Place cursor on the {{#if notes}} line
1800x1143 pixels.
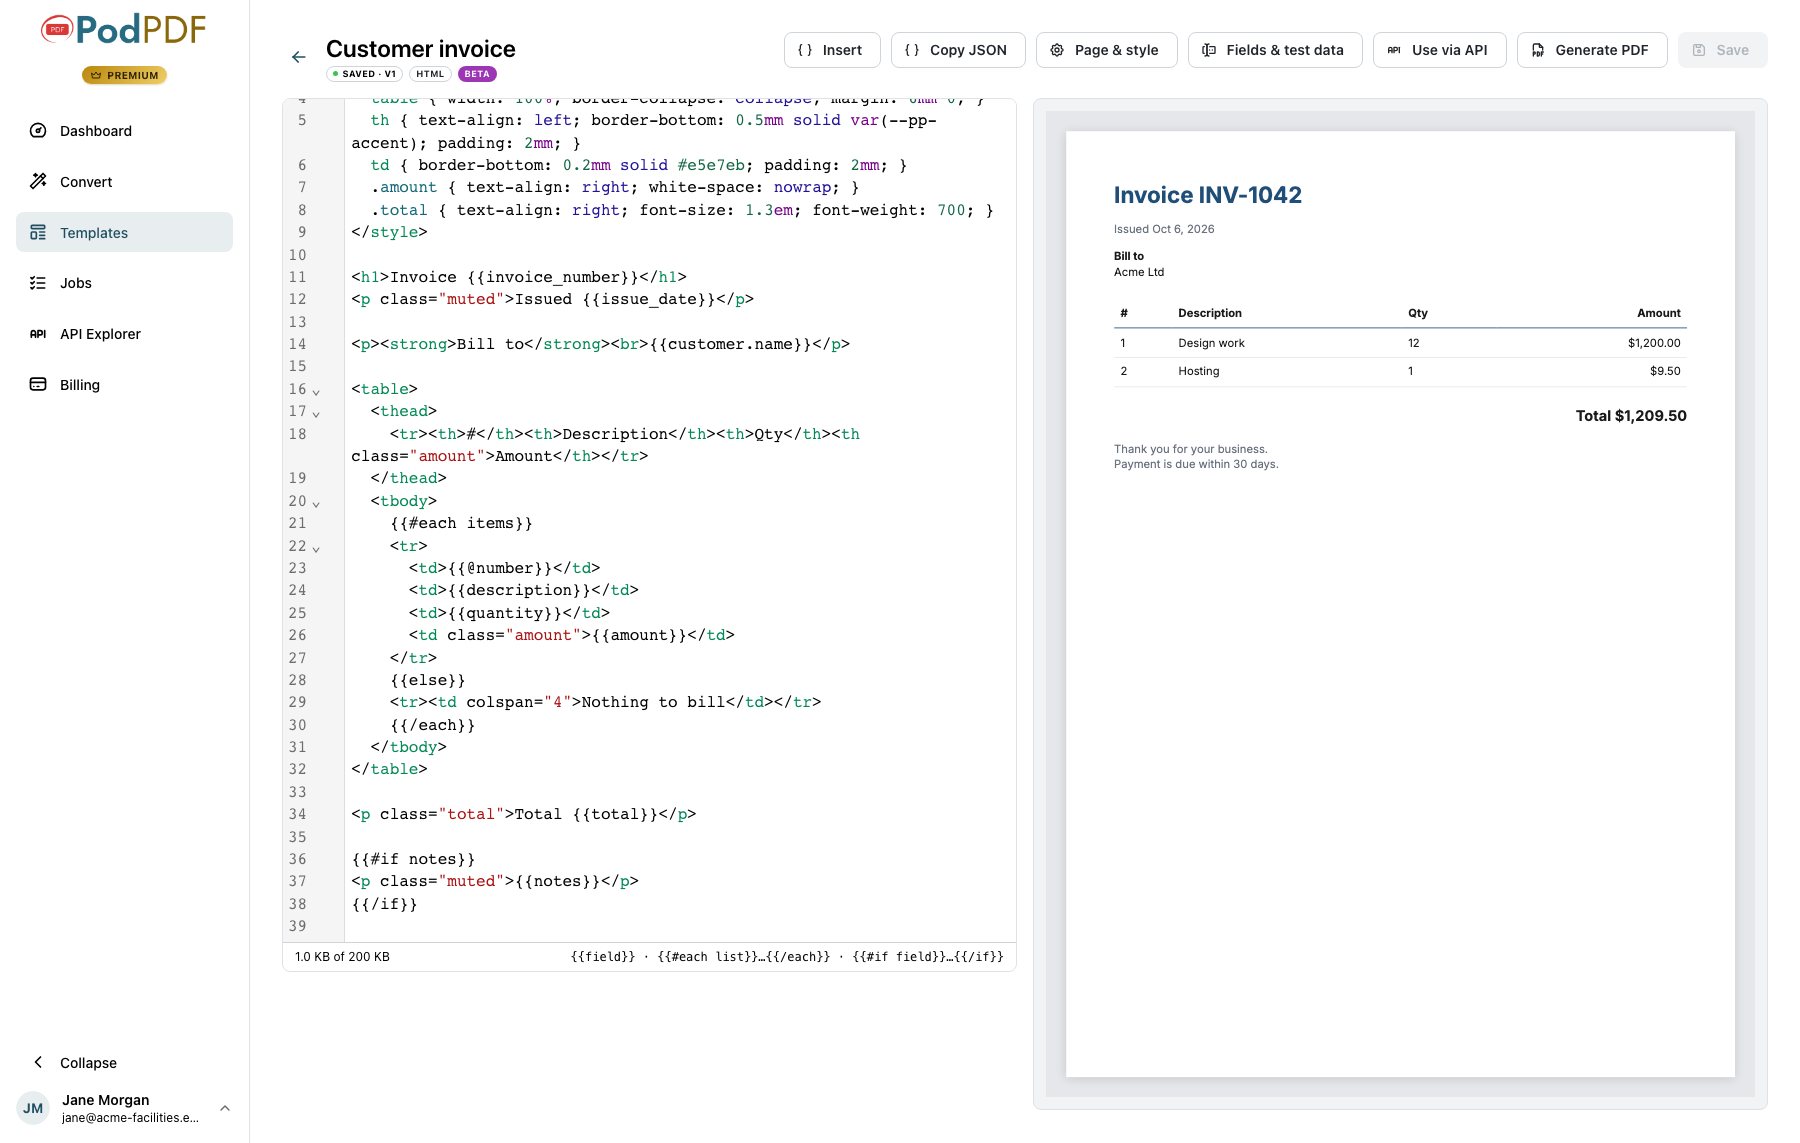pyautogui.click(x=413, y=859)
